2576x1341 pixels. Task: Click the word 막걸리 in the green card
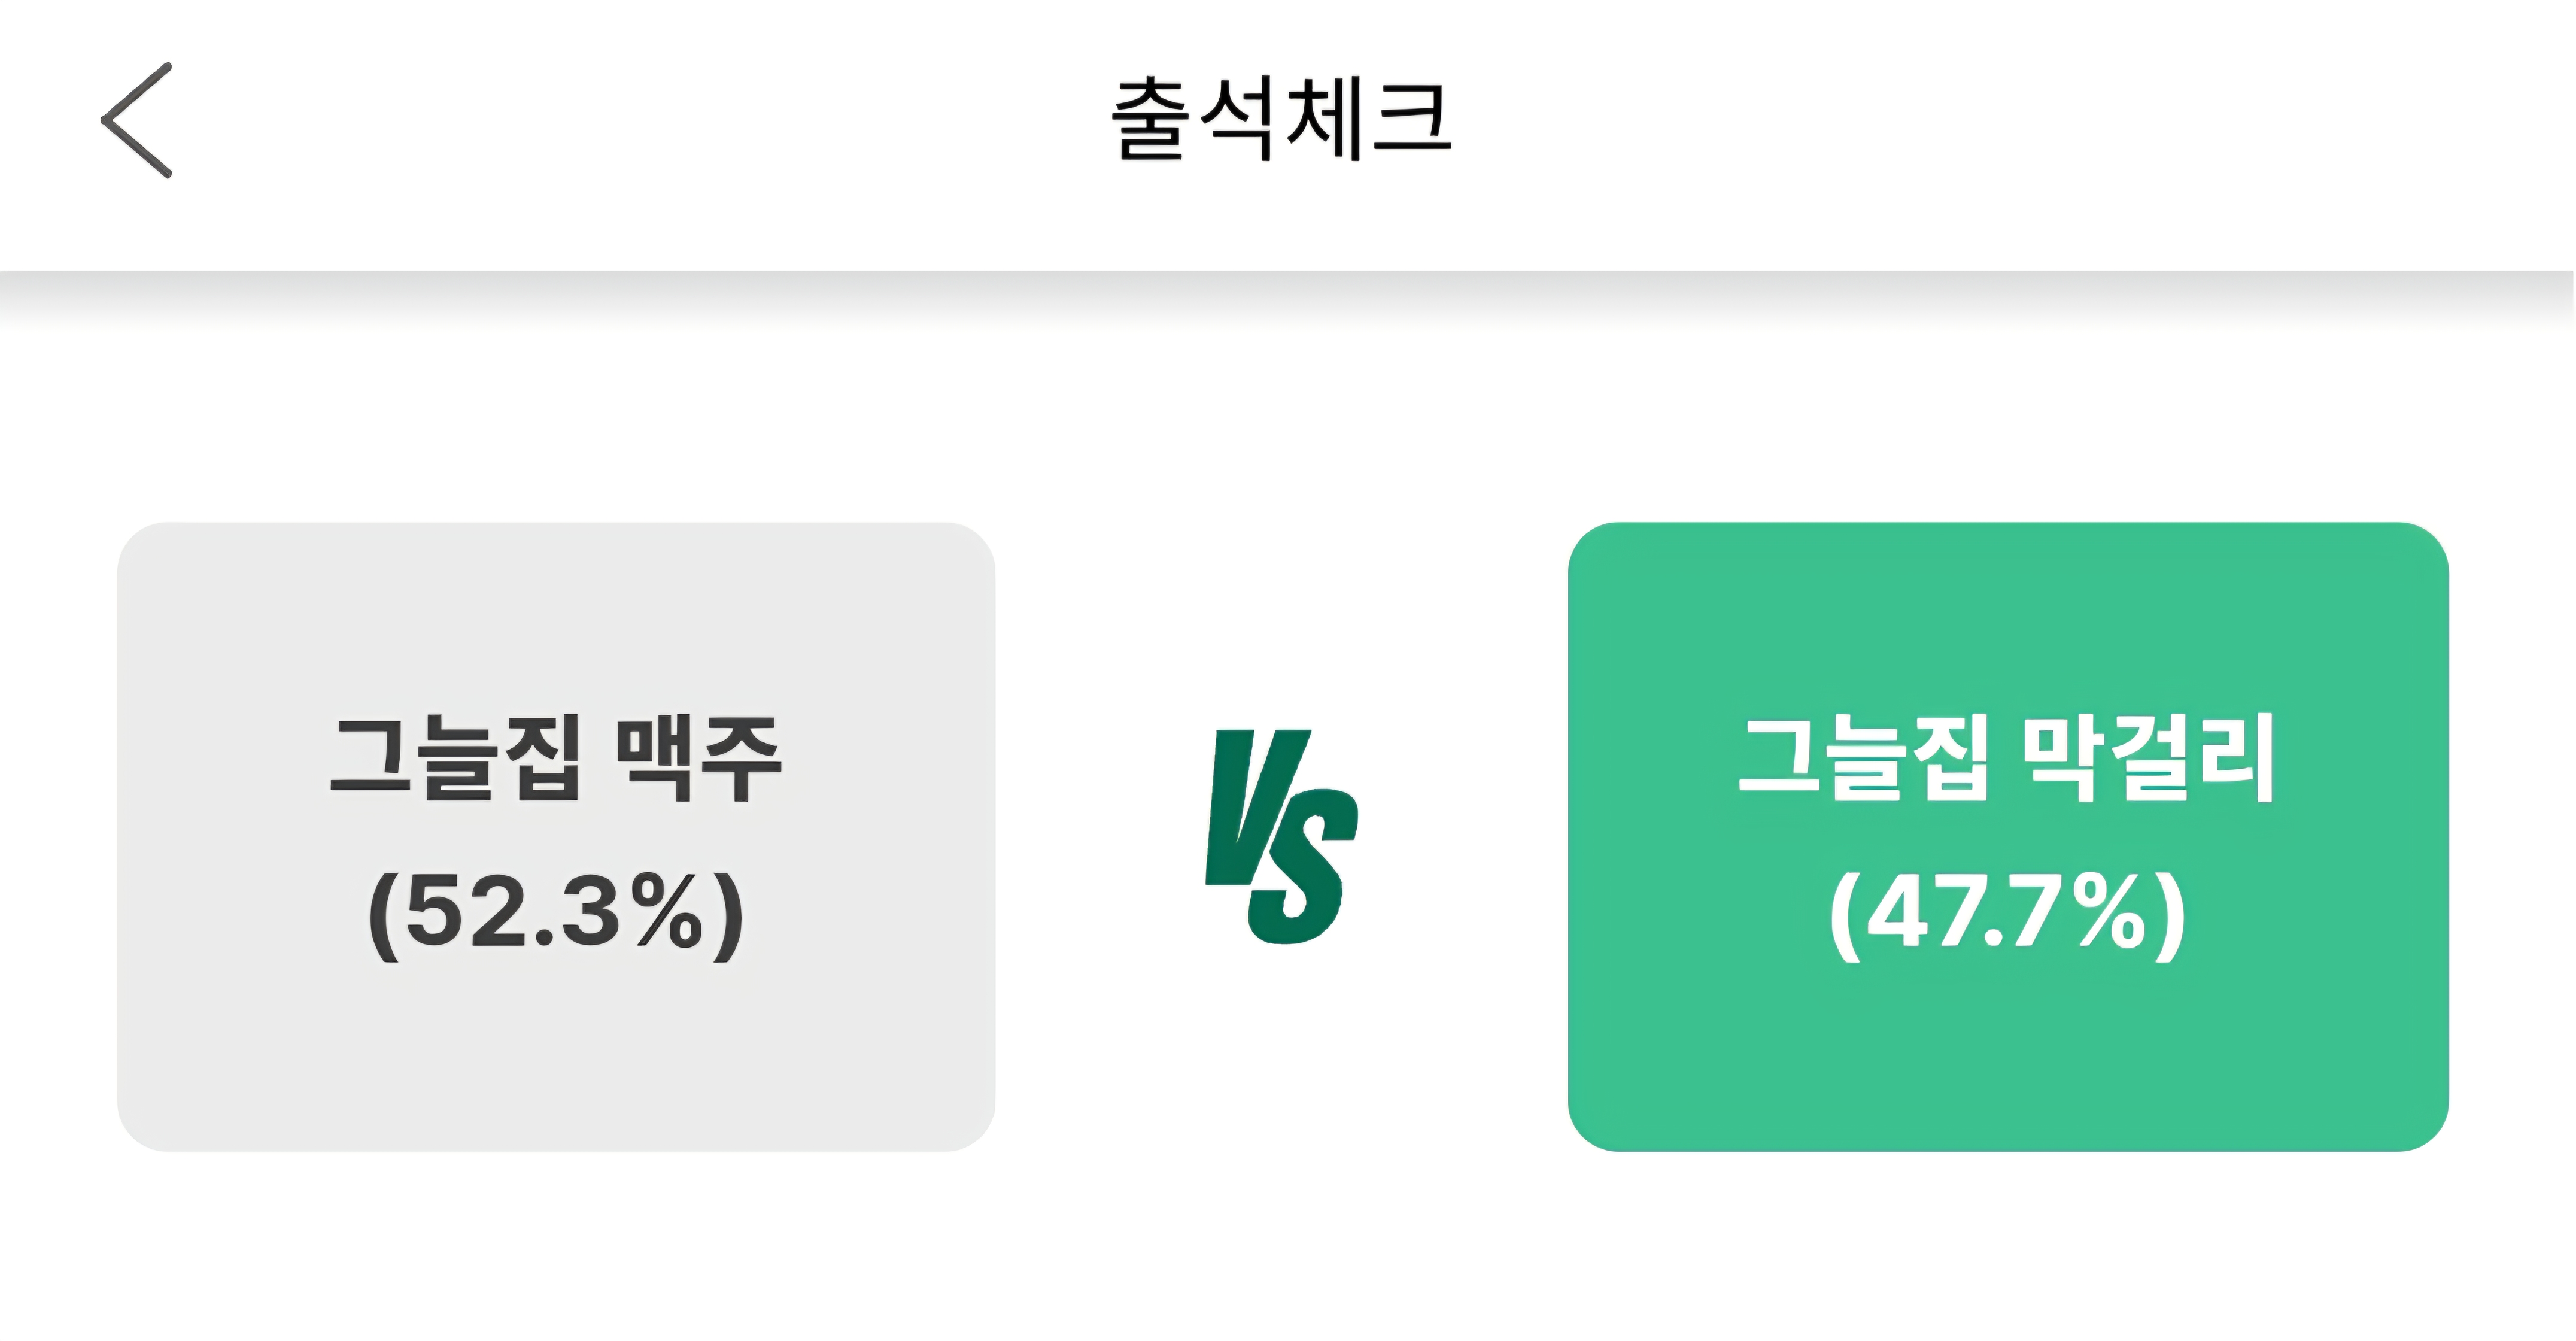pos(2147,758)
